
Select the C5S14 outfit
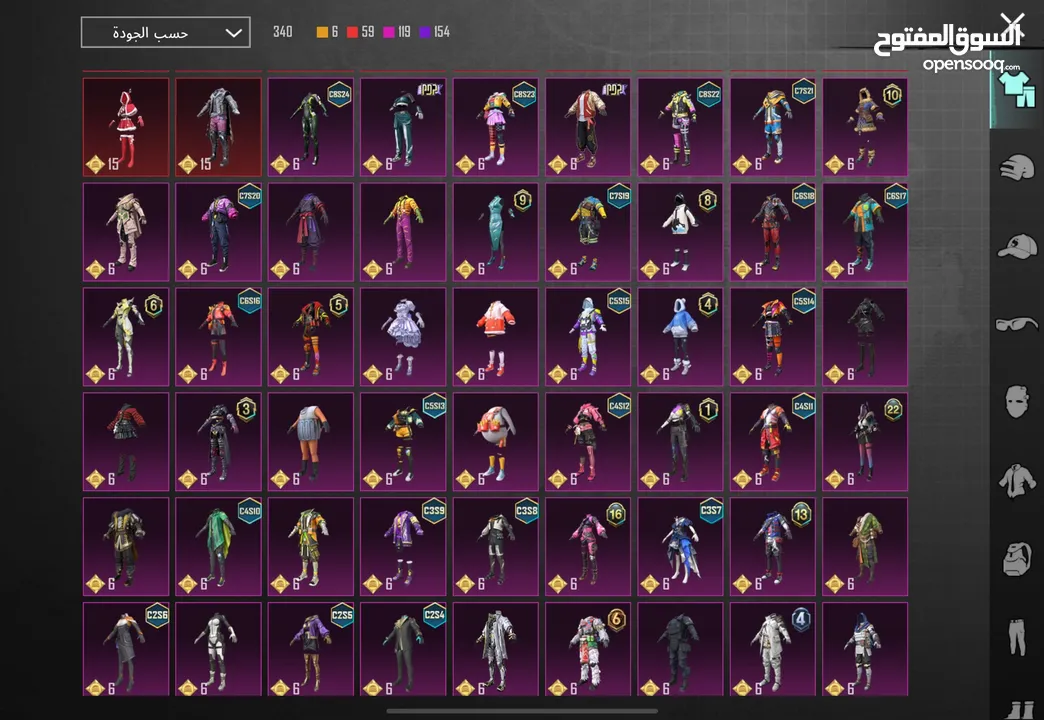click(773, 337)
